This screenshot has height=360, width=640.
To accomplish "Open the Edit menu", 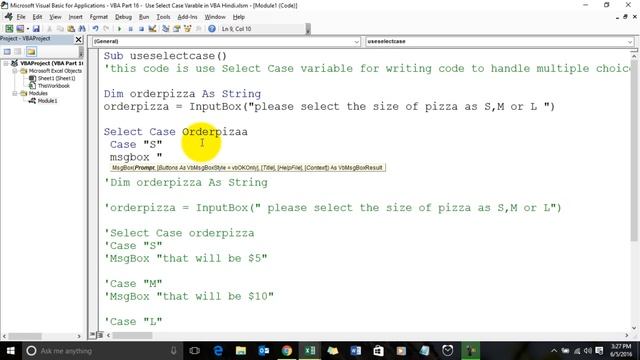I will tap(38, 17).
